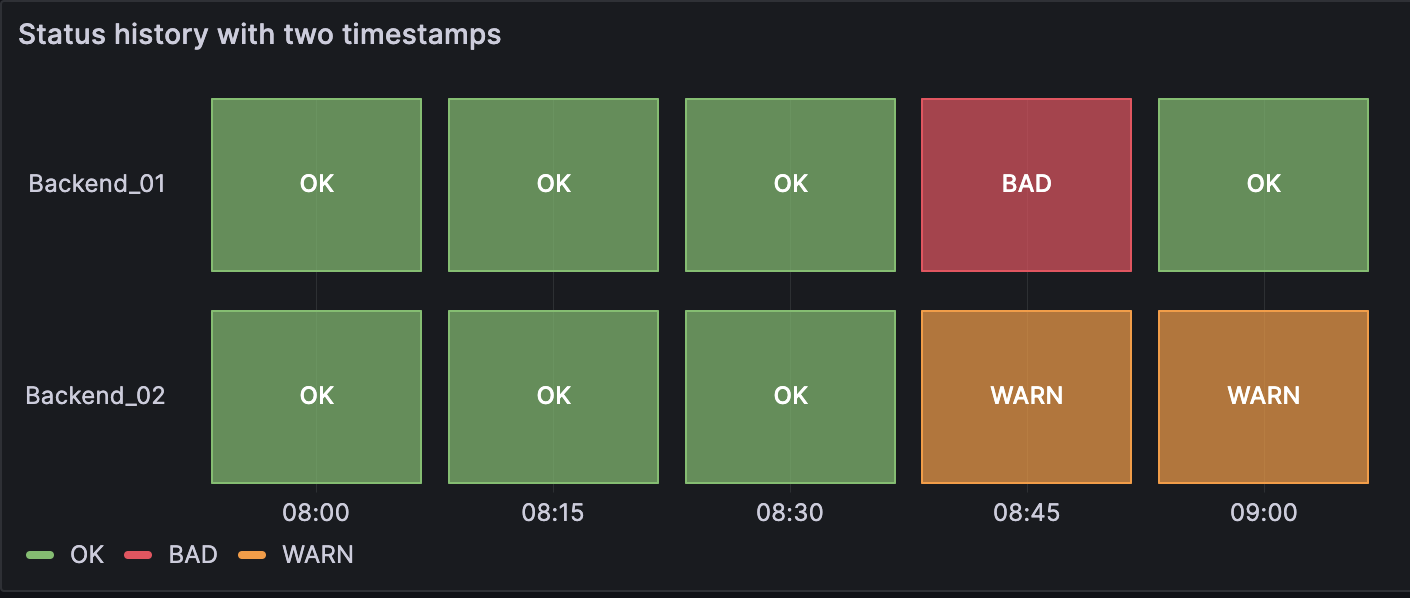The image size is (1410, 598).
Task: Select Backend_01 OK cell at 08:00
Action: click(x=316, y=185)
